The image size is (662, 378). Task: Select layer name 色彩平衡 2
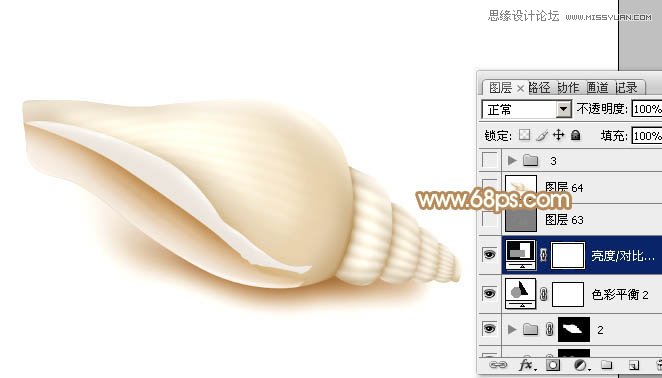[x=620, y=294]
